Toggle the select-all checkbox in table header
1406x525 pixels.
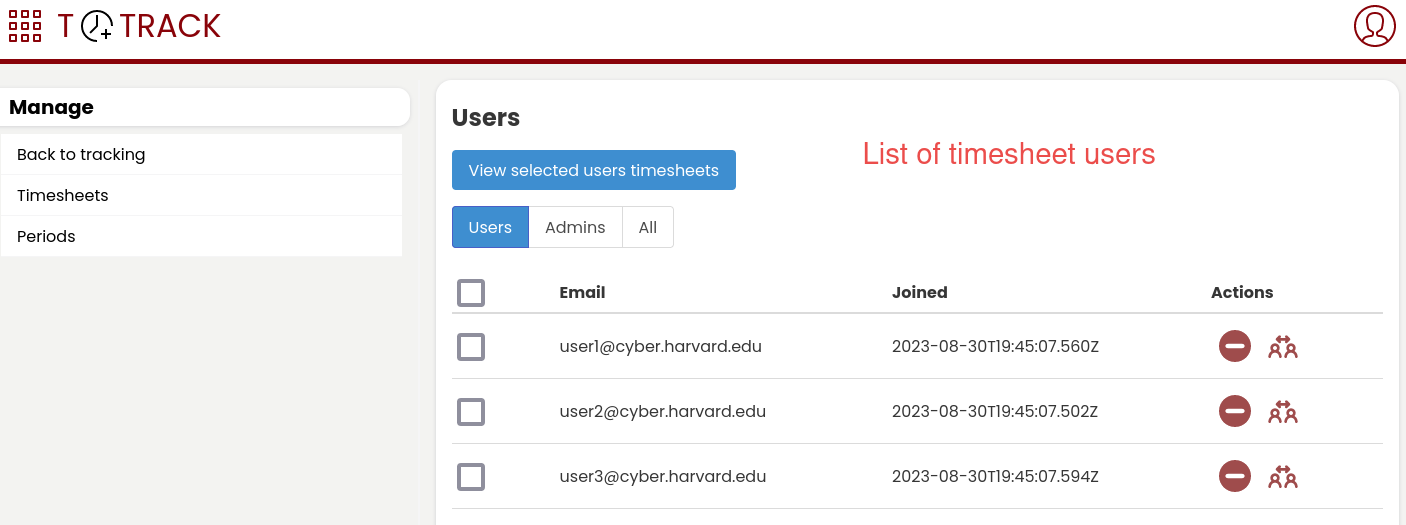pos(471,293)
